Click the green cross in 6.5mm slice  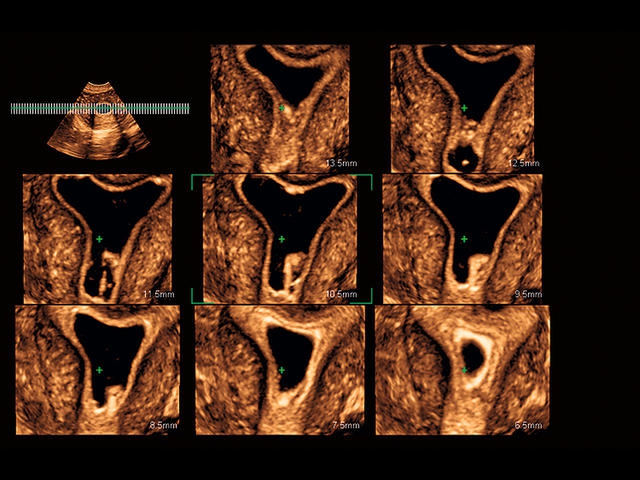(464, 370)
